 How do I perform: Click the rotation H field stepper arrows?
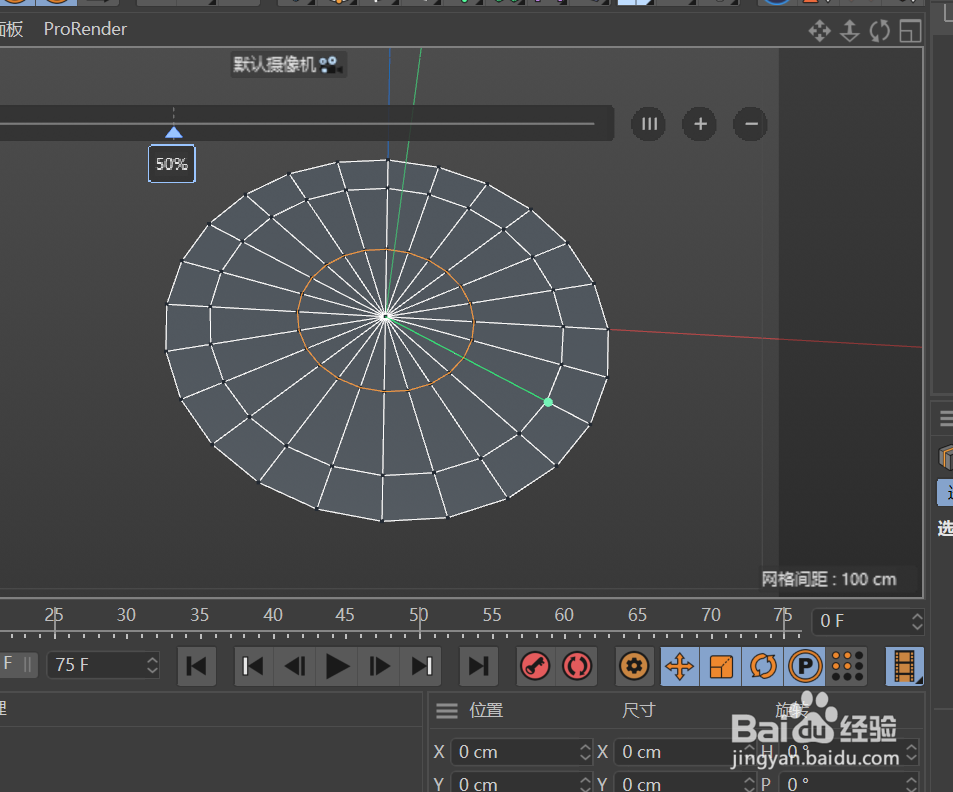coord(912,752)
